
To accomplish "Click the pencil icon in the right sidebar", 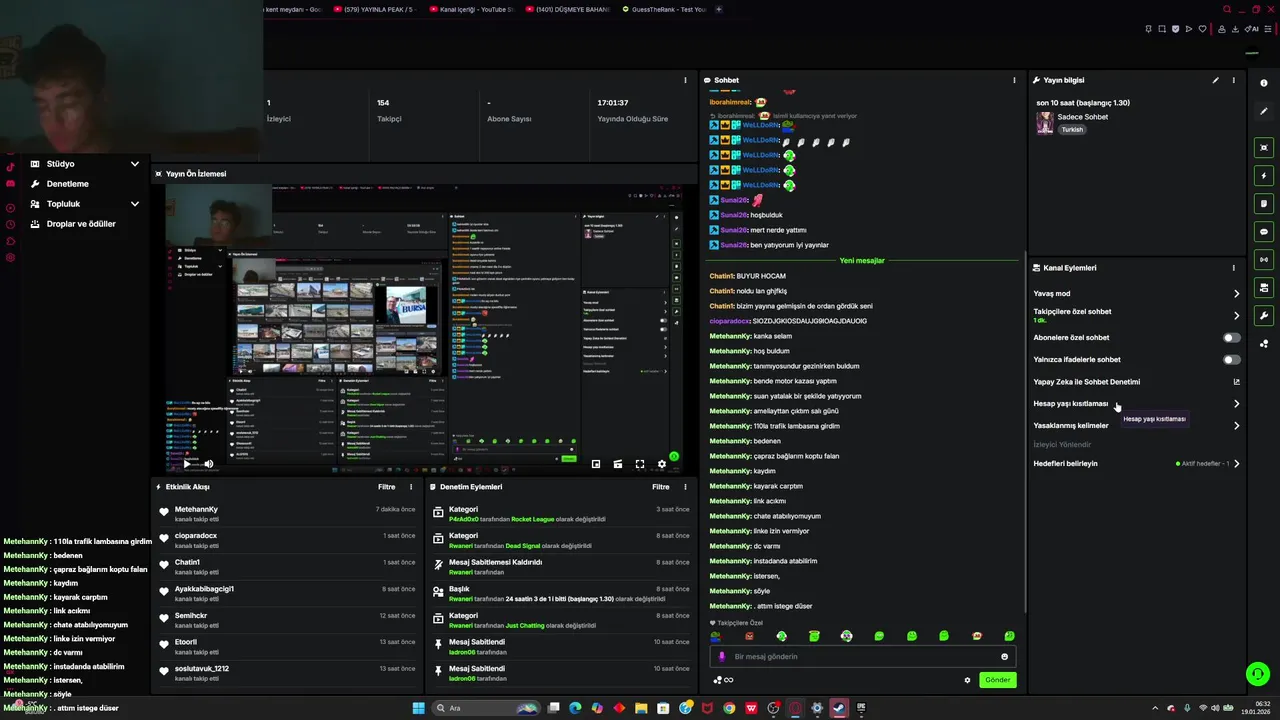I will pos(1264,111).
